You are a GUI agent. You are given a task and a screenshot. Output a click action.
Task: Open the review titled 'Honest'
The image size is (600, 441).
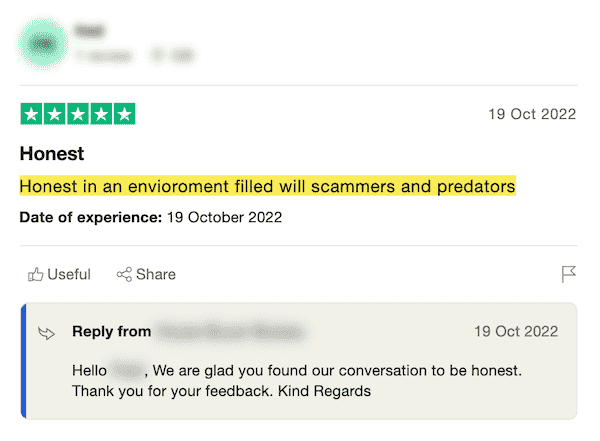pyautogui.click(x=52, y=154)
